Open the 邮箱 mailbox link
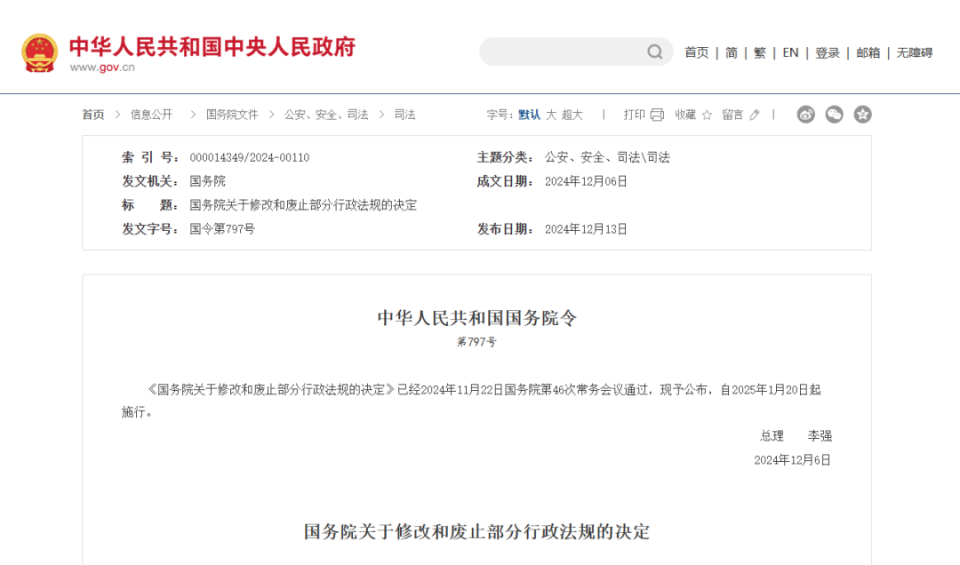 click(868, 53)
